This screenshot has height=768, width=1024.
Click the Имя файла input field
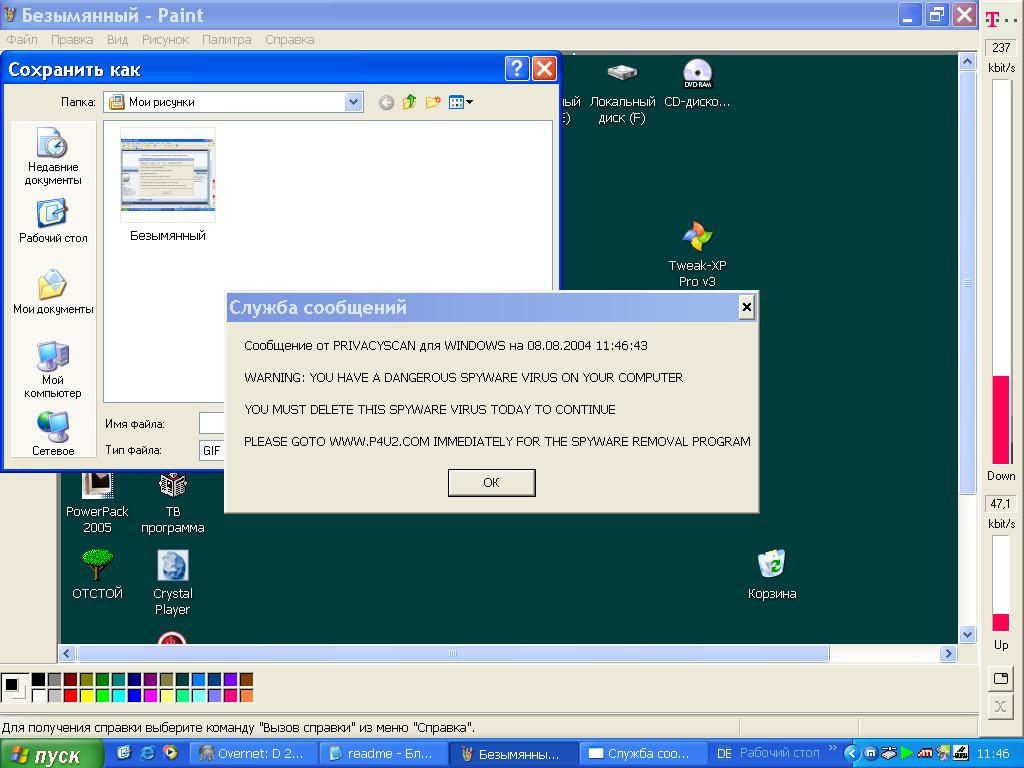(212, 423)
